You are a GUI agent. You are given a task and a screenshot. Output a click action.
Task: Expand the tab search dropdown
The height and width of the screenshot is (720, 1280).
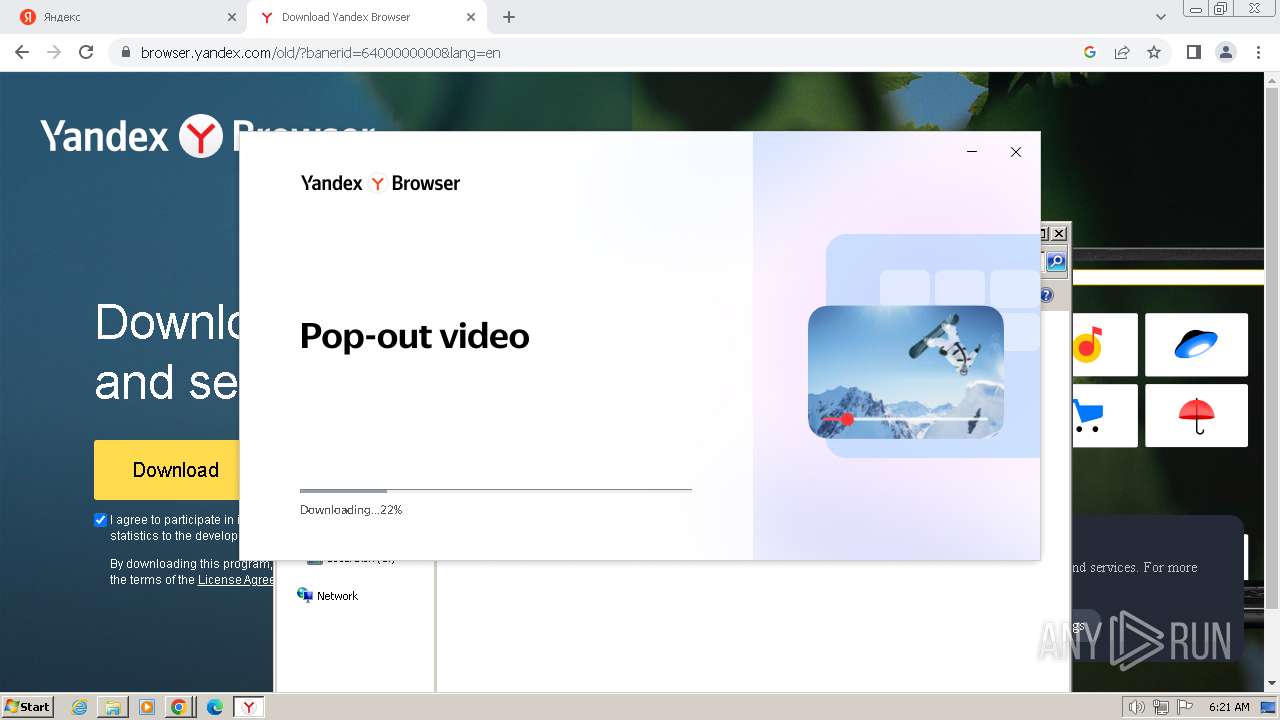coord(1161,17)
